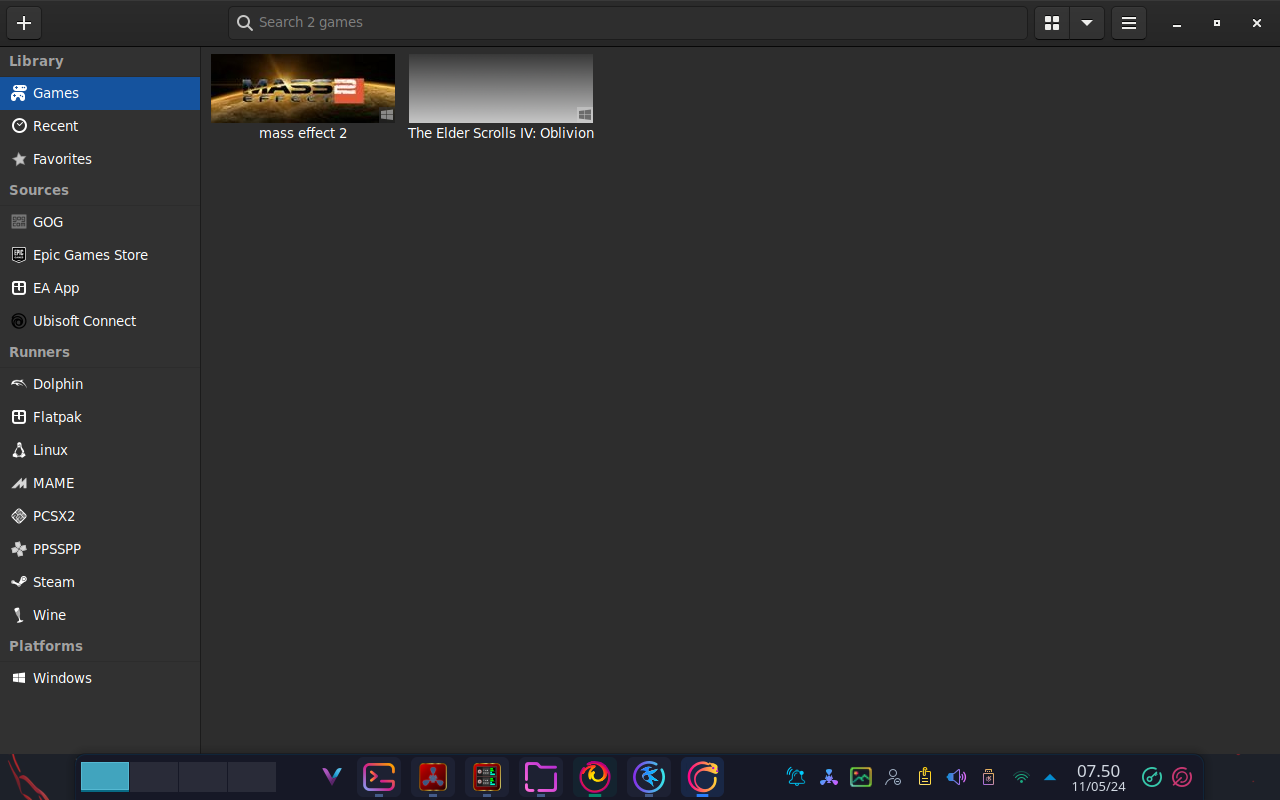
Task: Choose the Wine runner
Action: (x=100, y=615)
